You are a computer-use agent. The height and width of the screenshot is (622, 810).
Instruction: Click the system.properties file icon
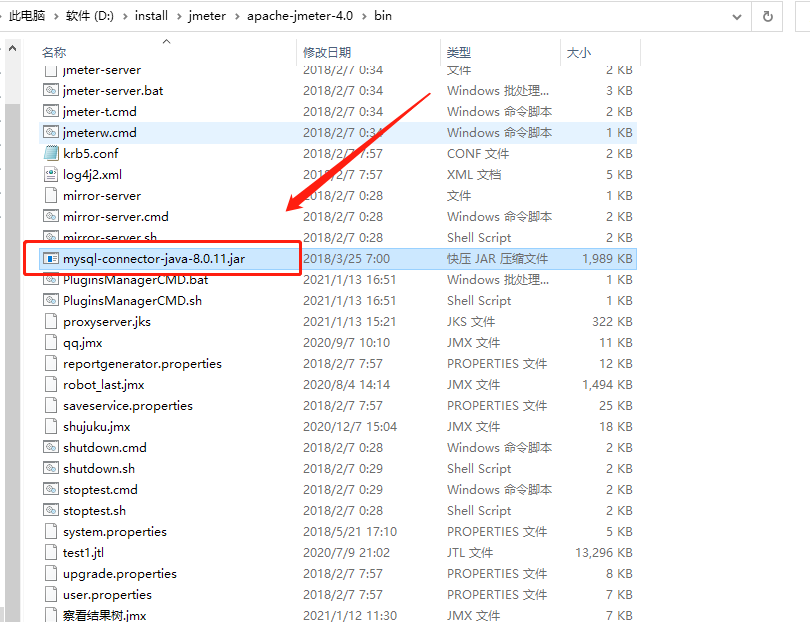51,532
